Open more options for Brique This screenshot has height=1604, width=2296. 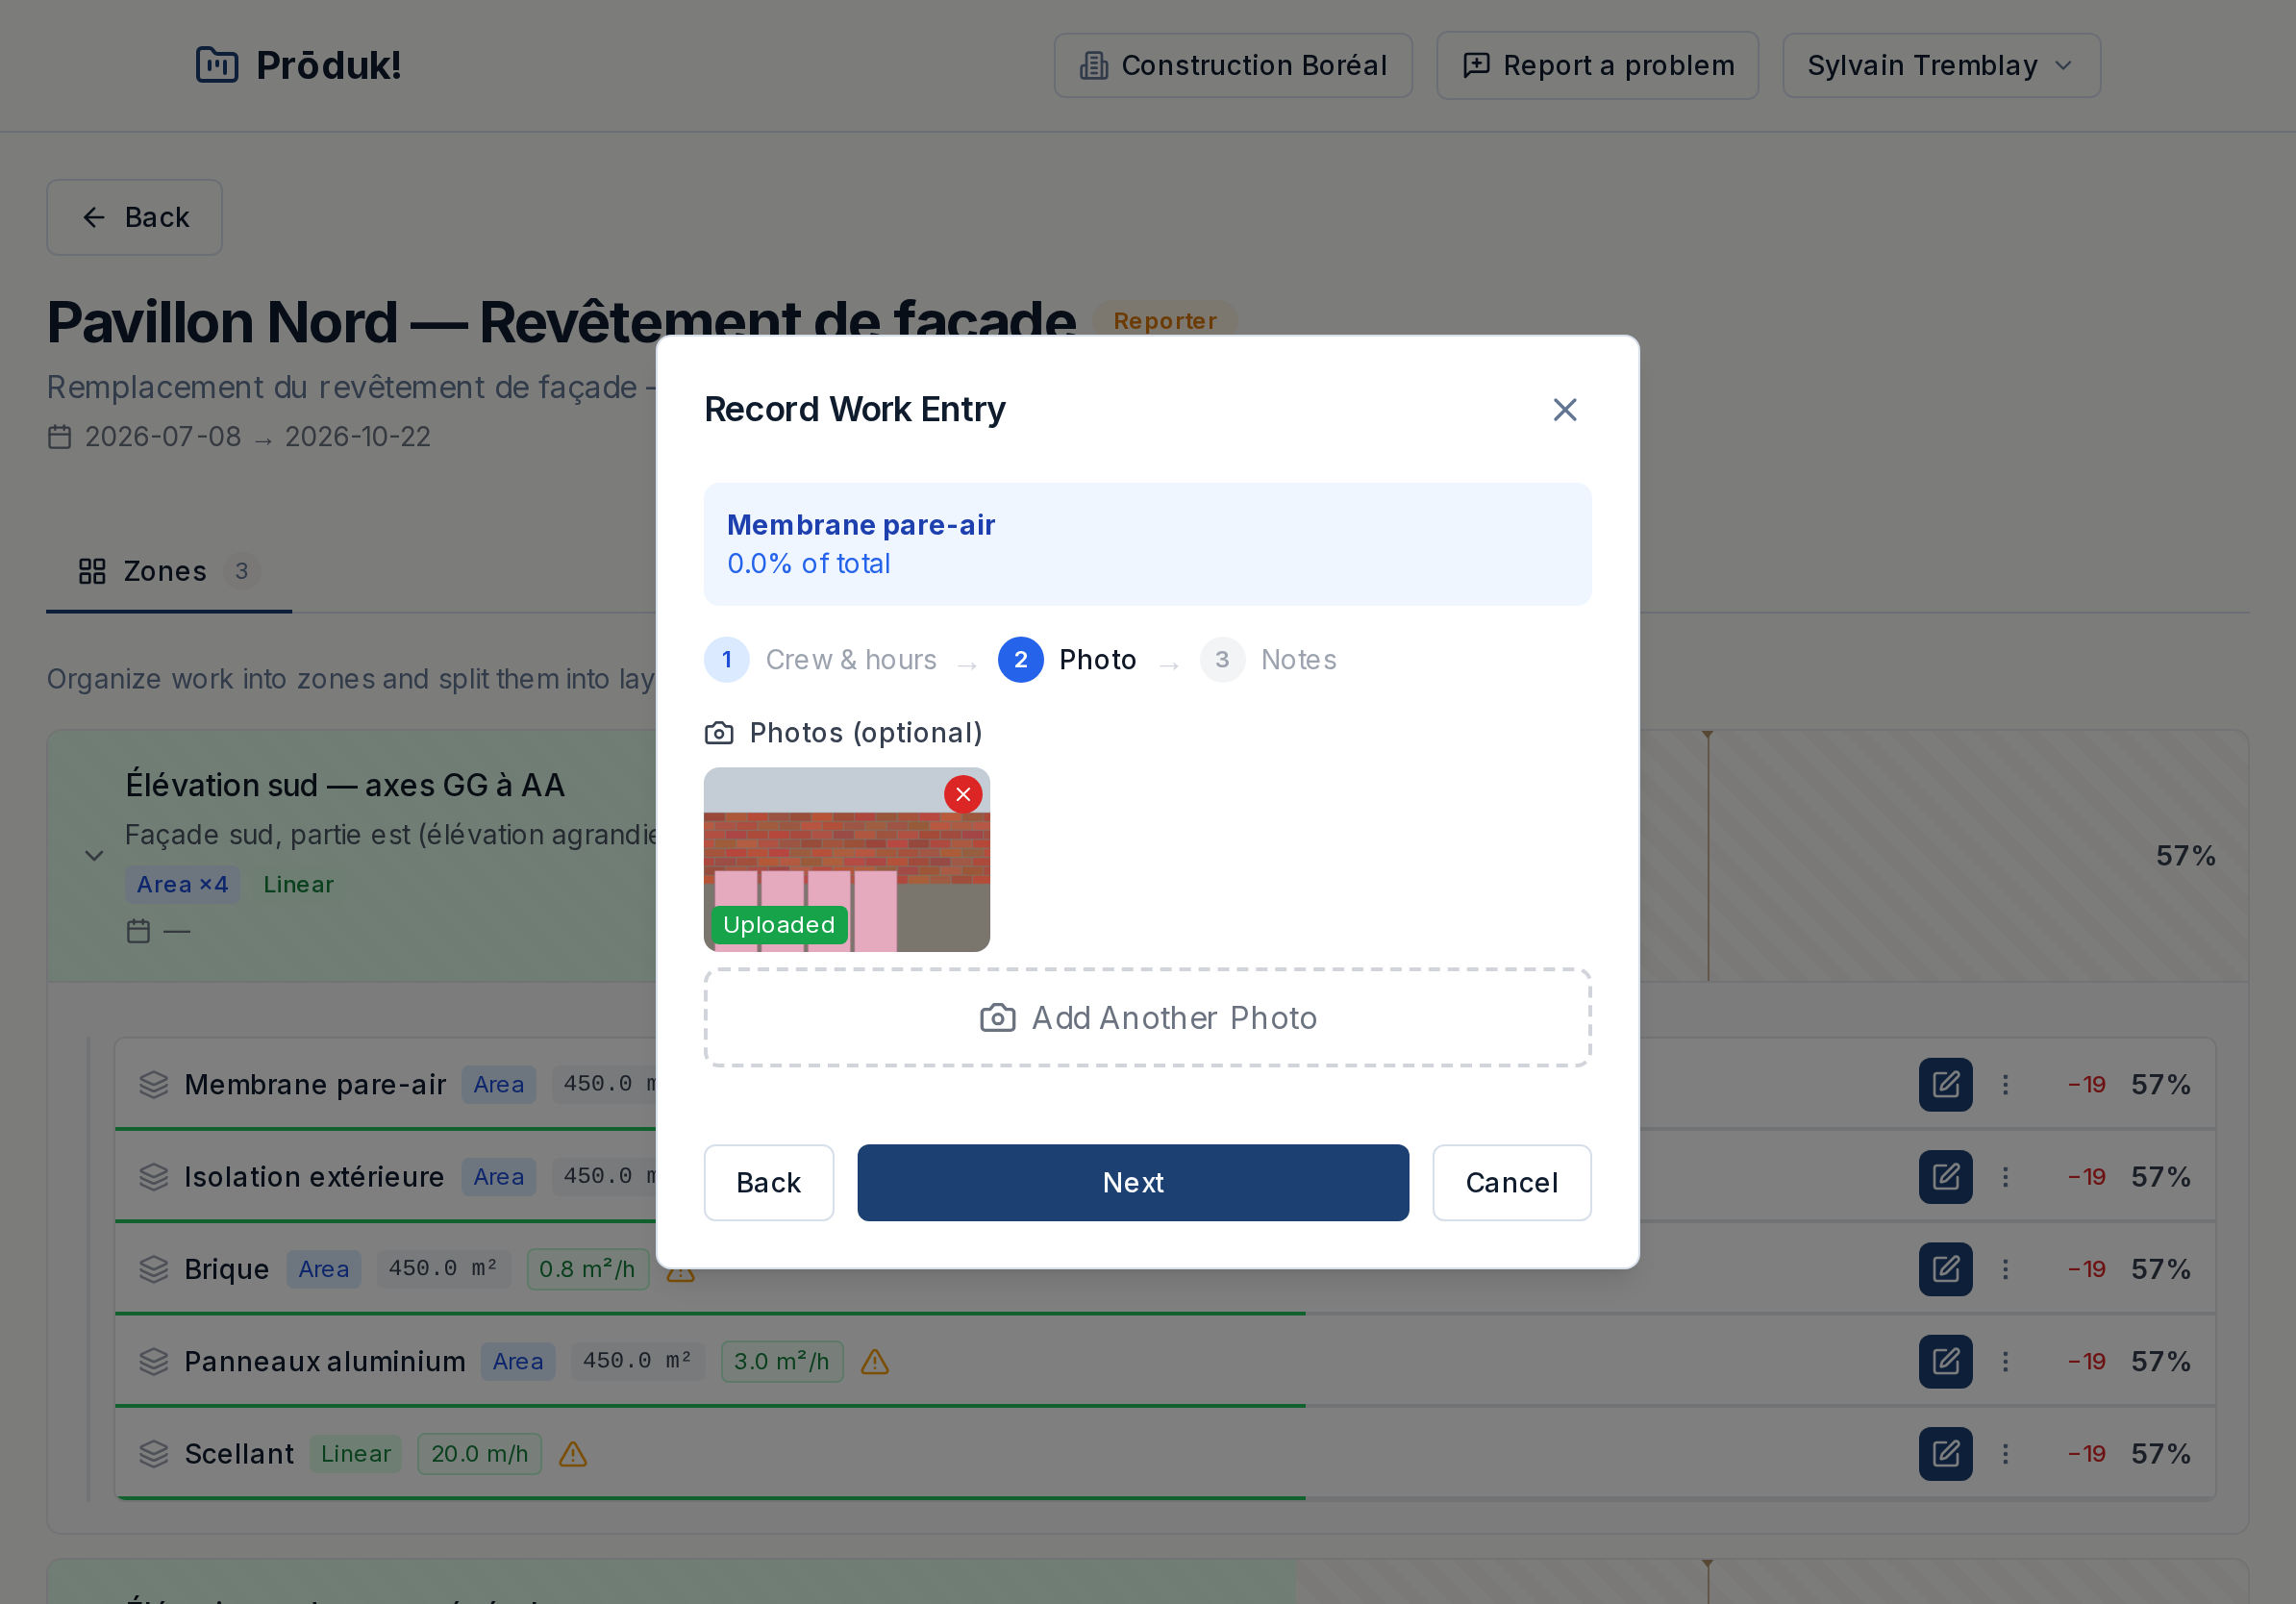pyautogui.click(x=2005, y=1269)
